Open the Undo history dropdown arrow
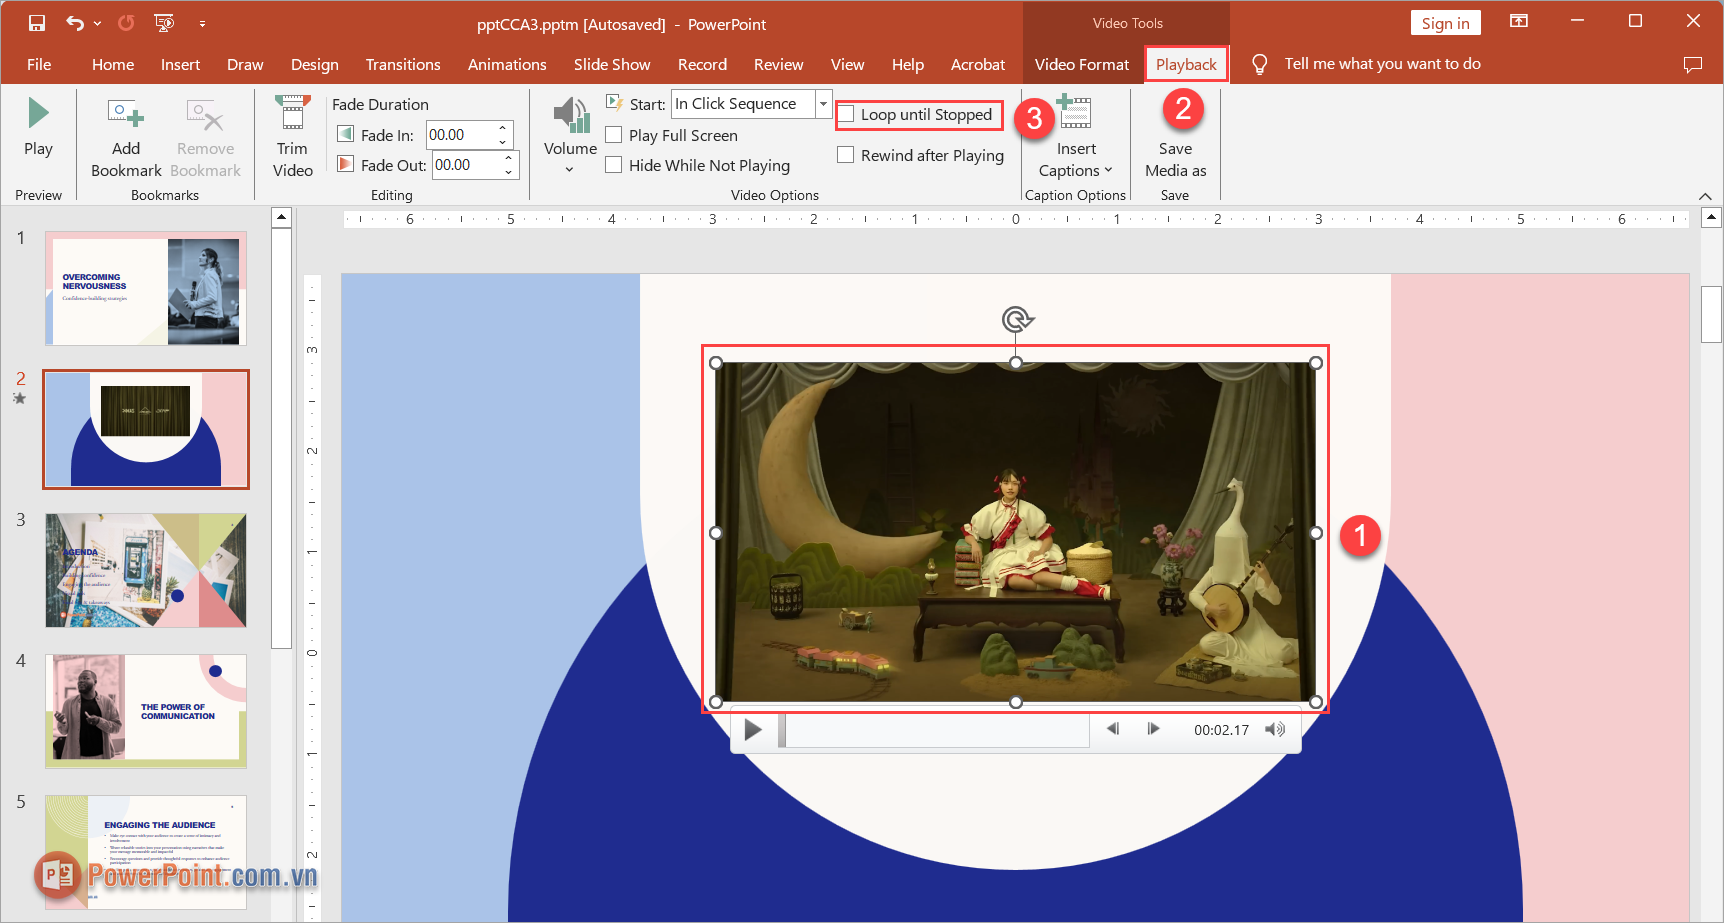The width and height of the screenshot is (1724, 923). click(x=97, y=23)
